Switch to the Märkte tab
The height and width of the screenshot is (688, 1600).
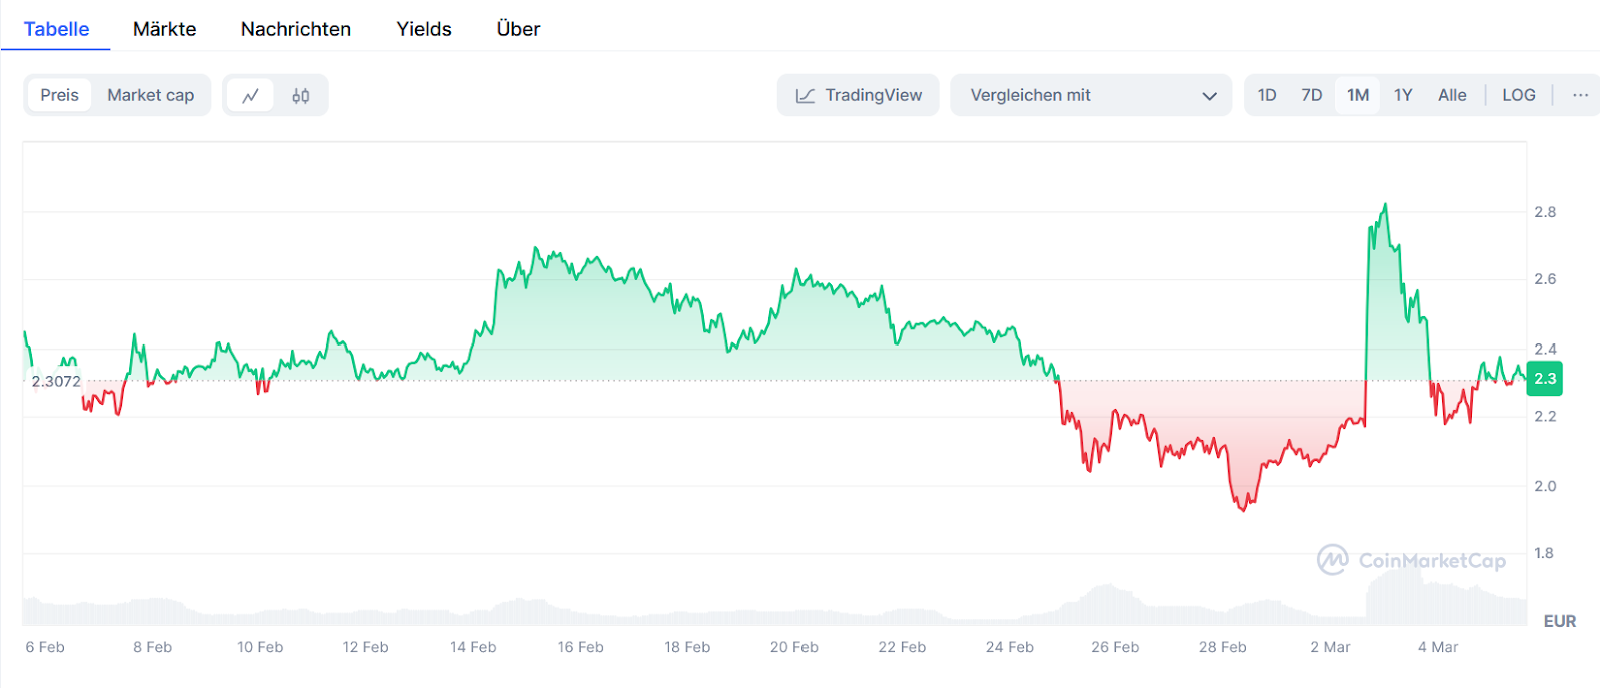[x=165, y=29]
